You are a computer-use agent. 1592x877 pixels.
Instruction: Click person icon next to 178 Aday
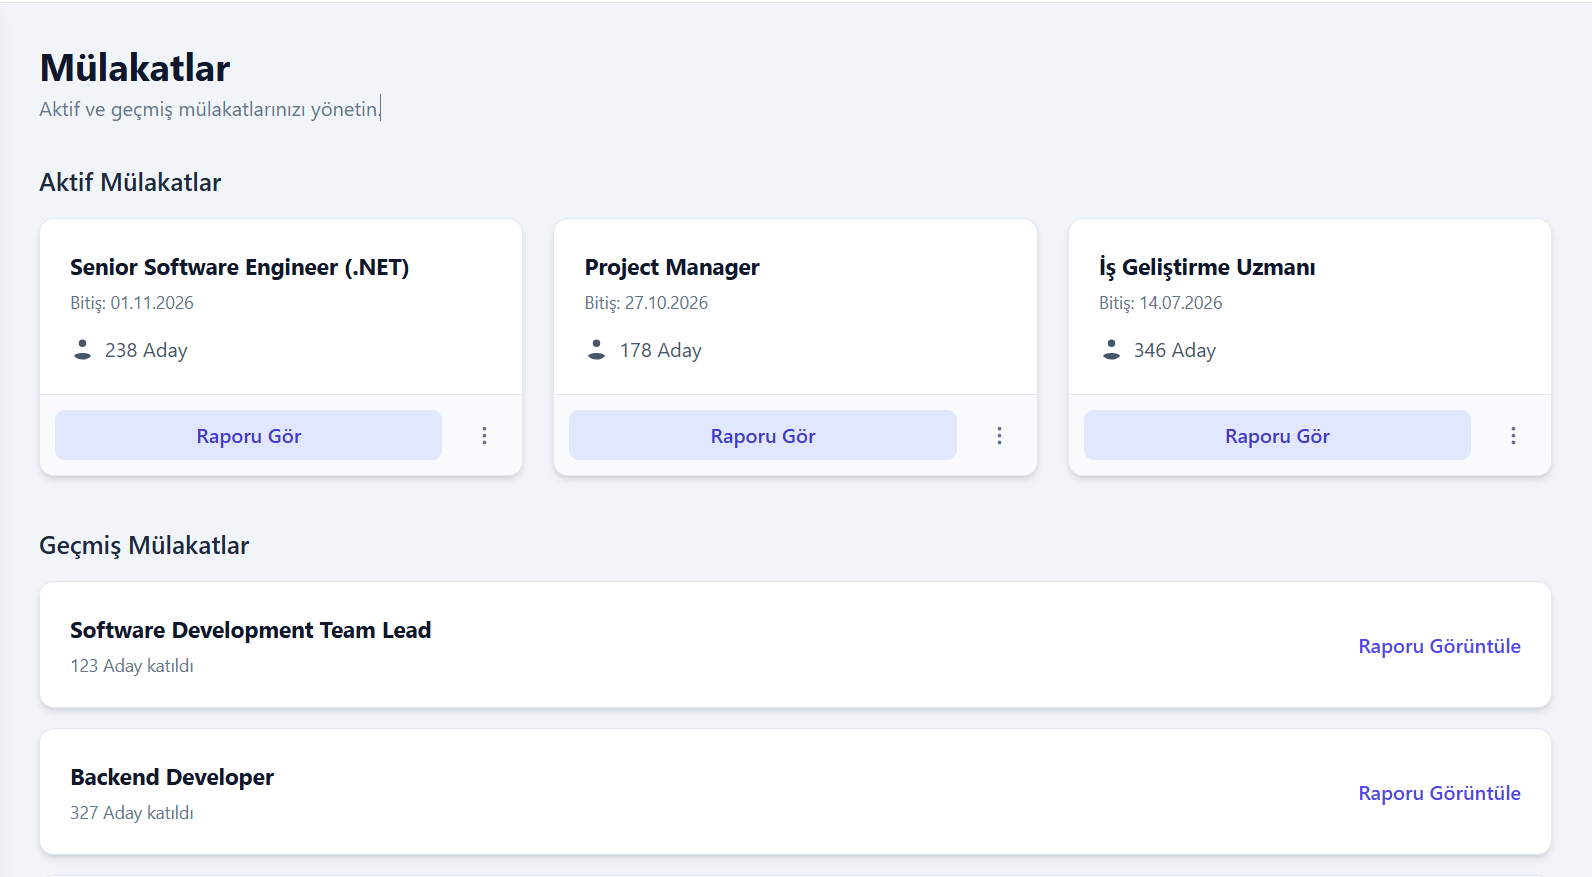coord(597,349)
